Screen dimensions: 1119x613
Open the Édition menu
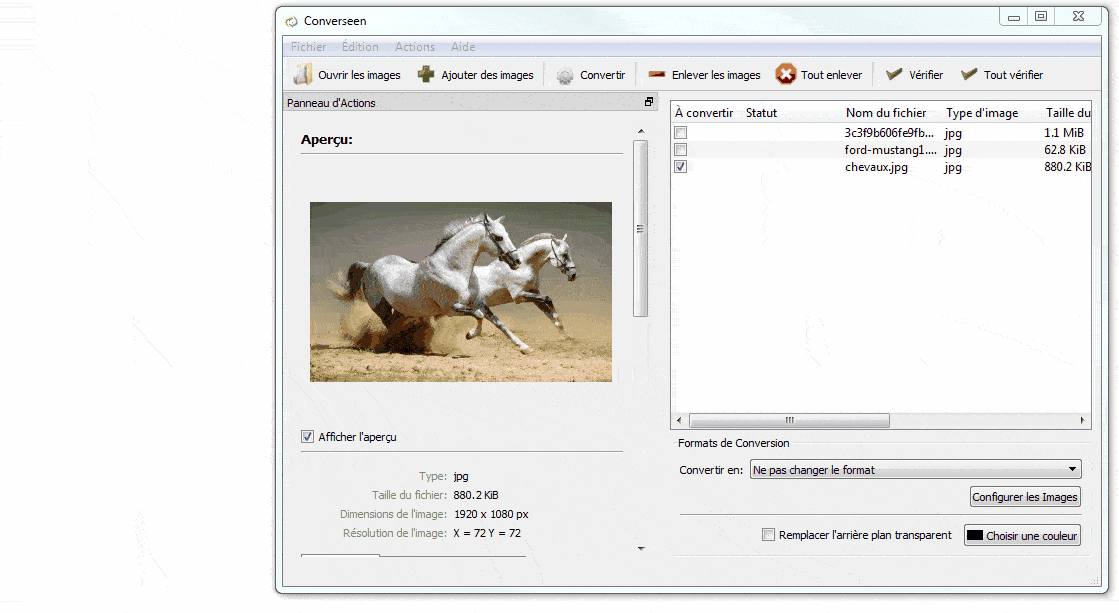pyautogui.click(x=360, y=47)
